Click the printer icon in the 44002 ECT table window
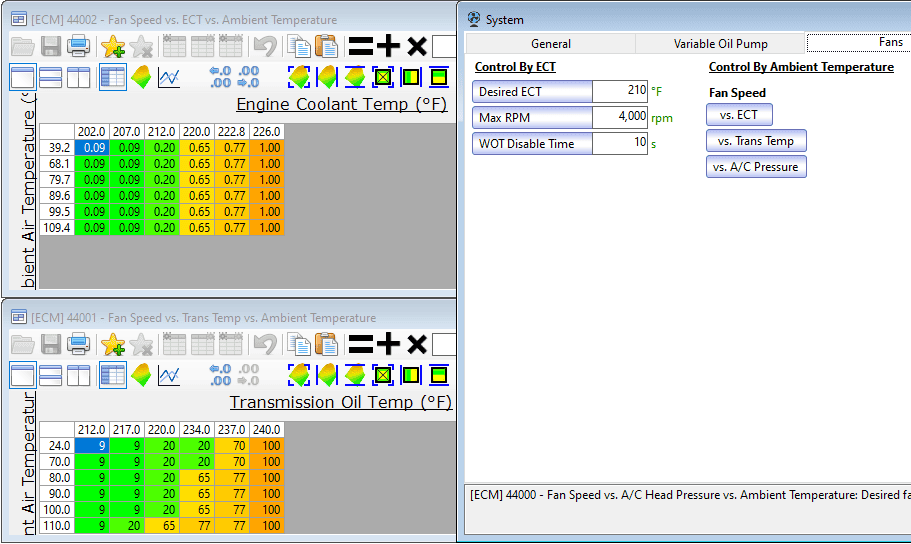Screen dimensions: 911x544 pyautogui.click(x=78, y=46)
